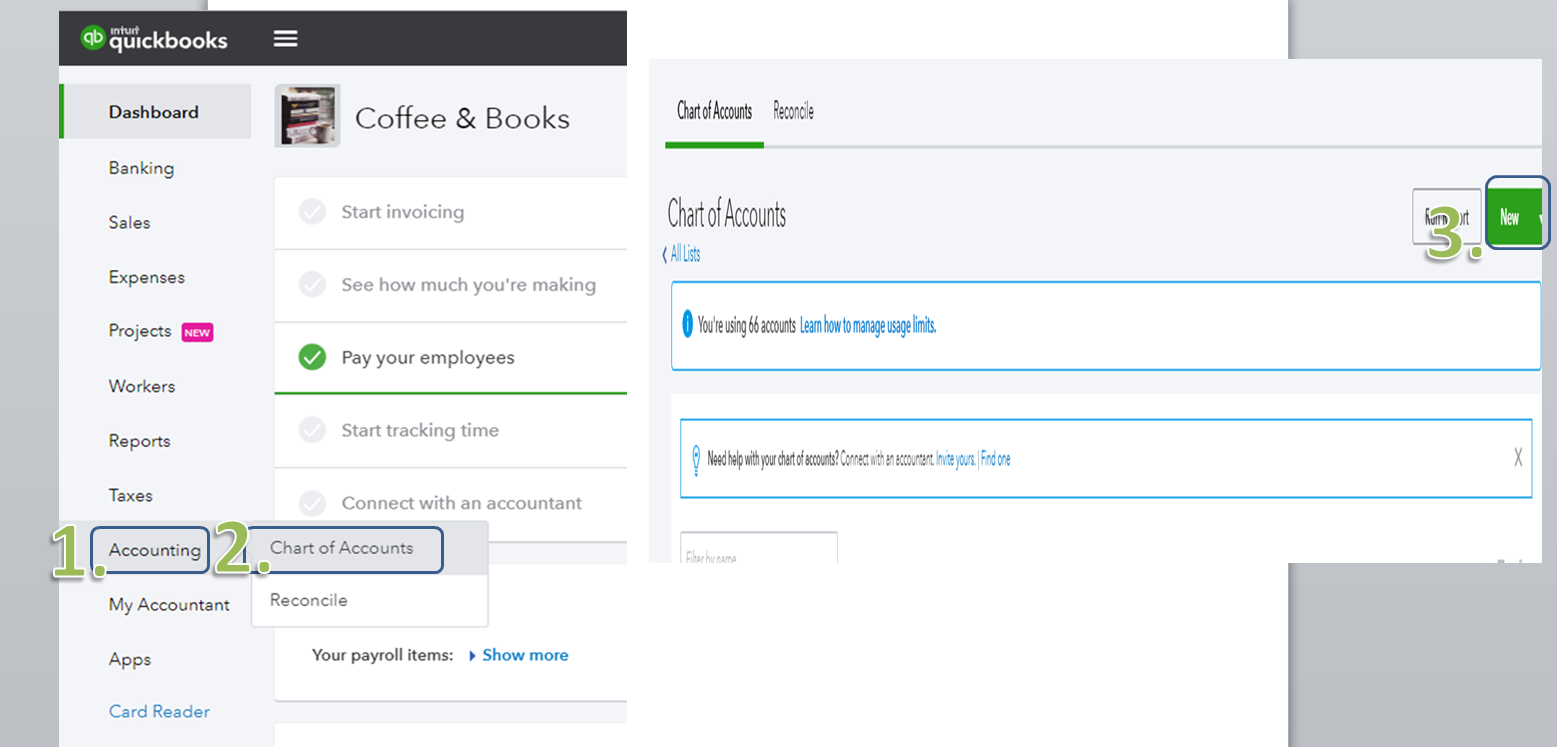Open the New button dropdown arrow
Screen dimensions: 1557x747
pos(1541,217)
